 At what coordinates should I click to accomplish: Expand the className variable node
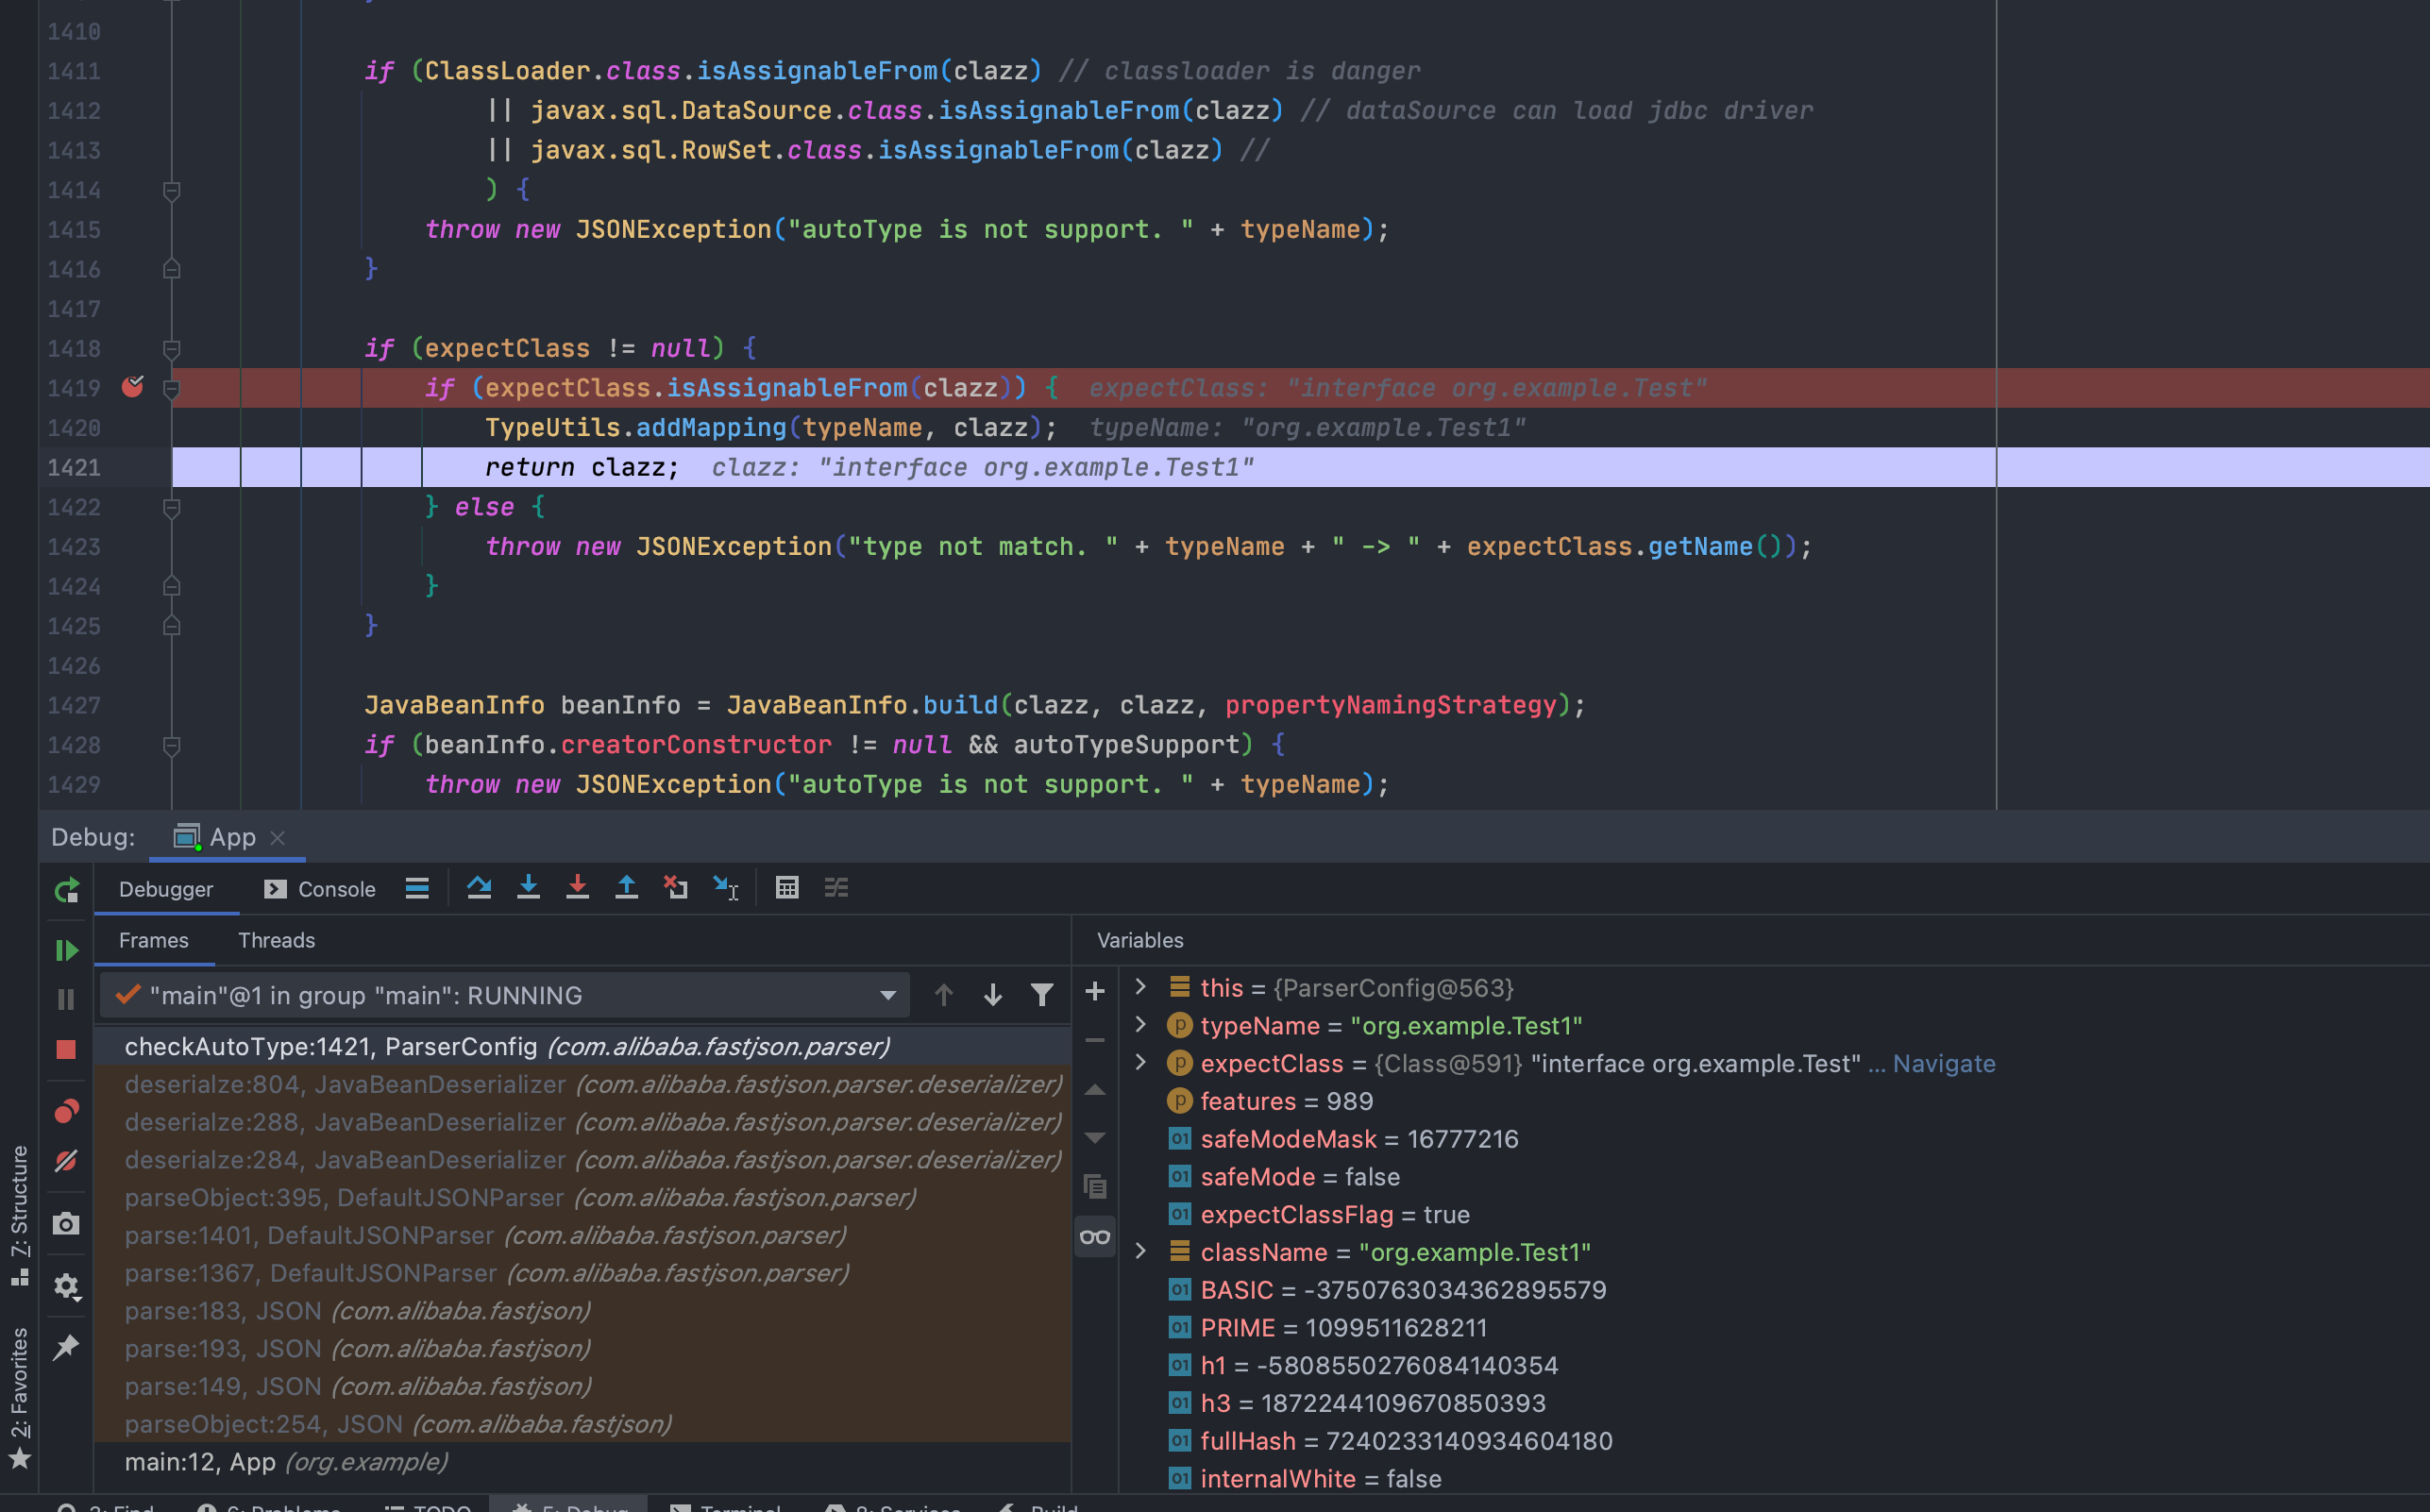click(1140, 1252)
